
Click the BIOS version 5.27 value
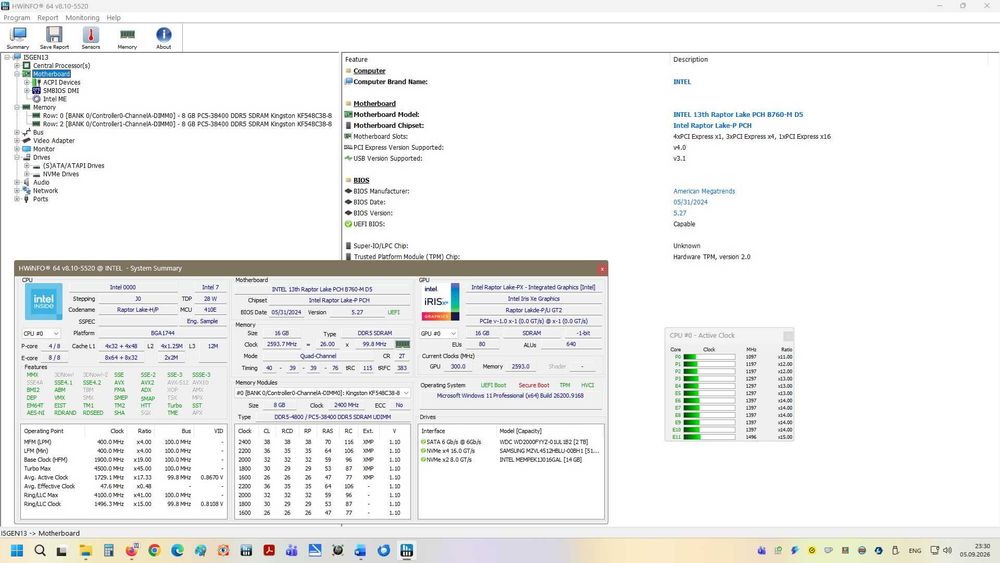680,213
